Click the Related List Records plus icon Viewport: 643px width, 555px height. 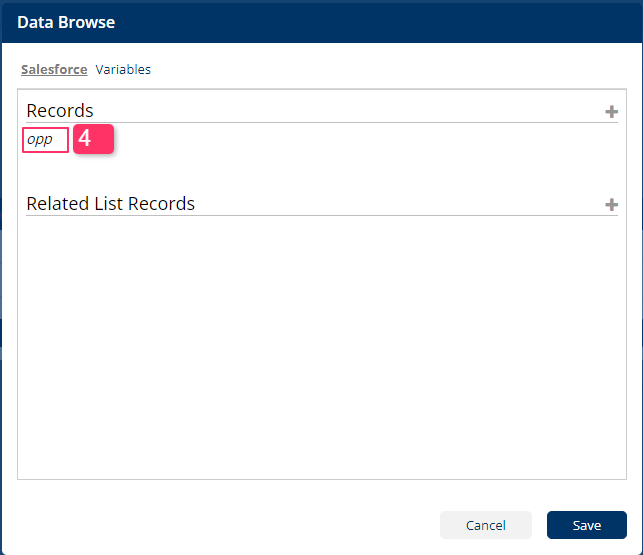click(611, 205)
